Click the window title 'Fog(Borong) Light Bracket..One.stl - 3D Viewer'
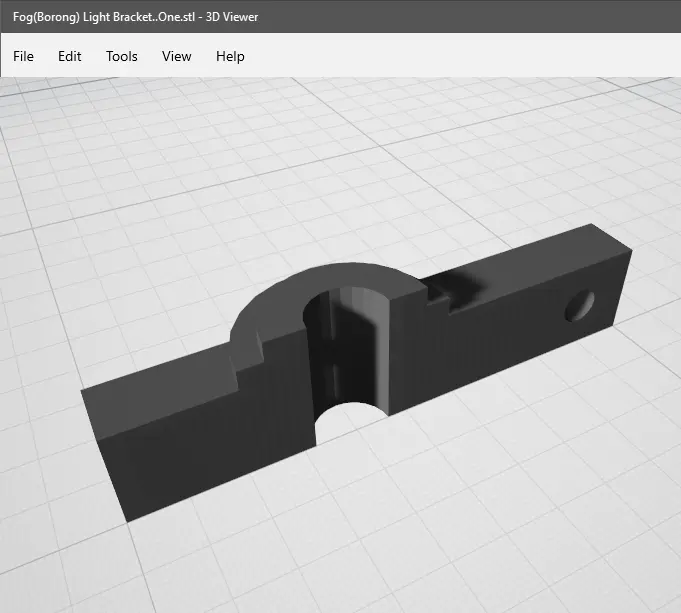This screenshot has width=681, height=613. click(136, 17)
